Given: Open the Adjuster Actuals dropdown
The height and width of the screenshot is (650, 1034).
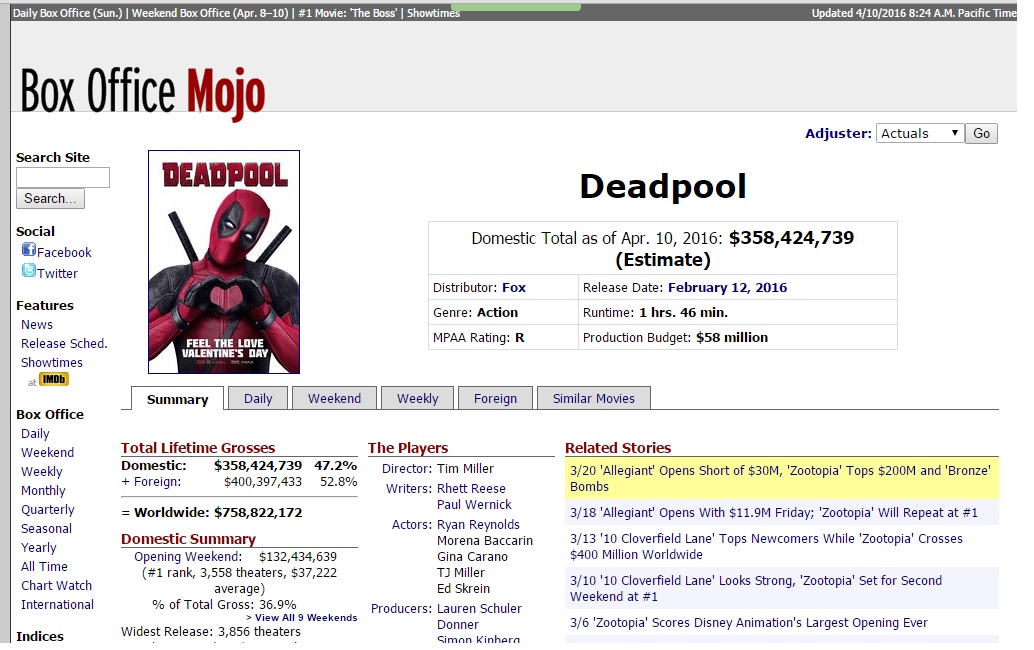Looking at the screenshot, I should [919, 133].
